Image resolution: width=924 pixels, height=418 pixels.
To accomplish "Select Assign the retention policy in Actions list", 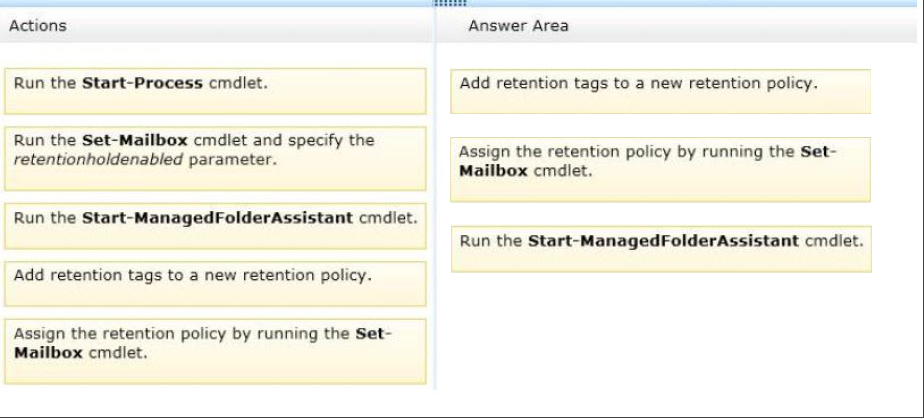I will 215,351.
